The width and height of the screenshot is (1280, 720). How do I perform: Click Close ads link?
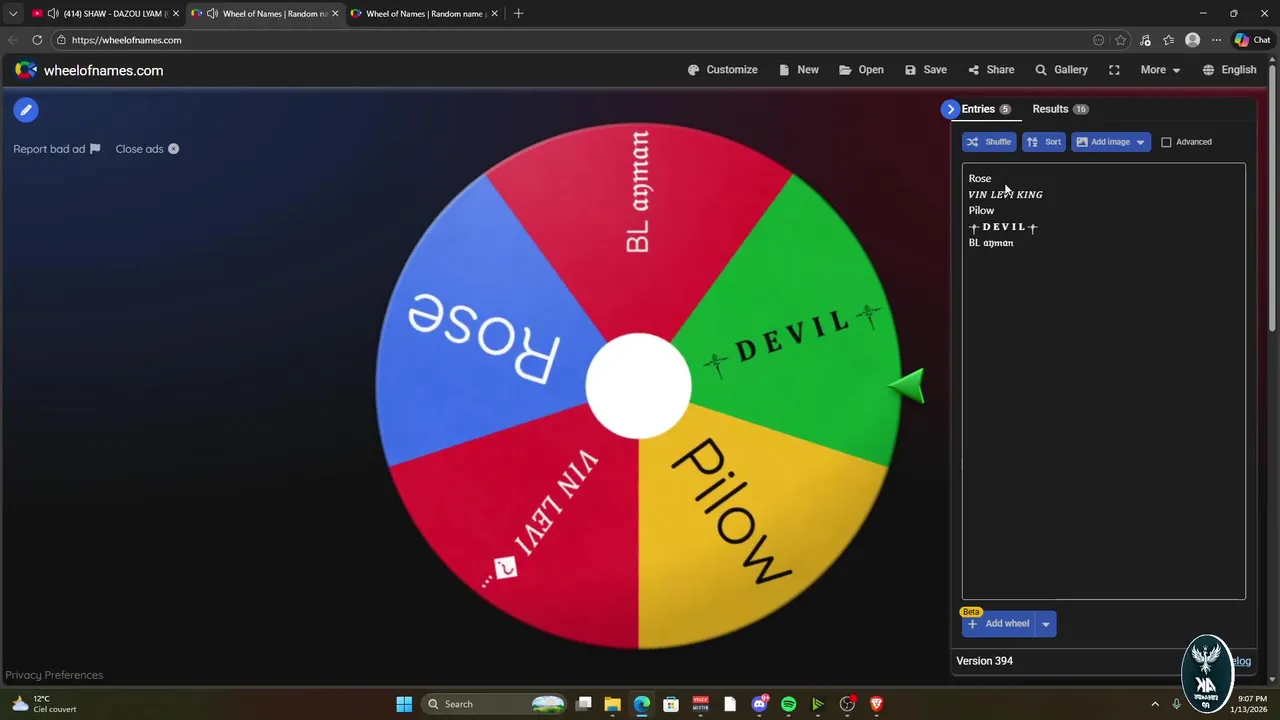coord(147,149)
